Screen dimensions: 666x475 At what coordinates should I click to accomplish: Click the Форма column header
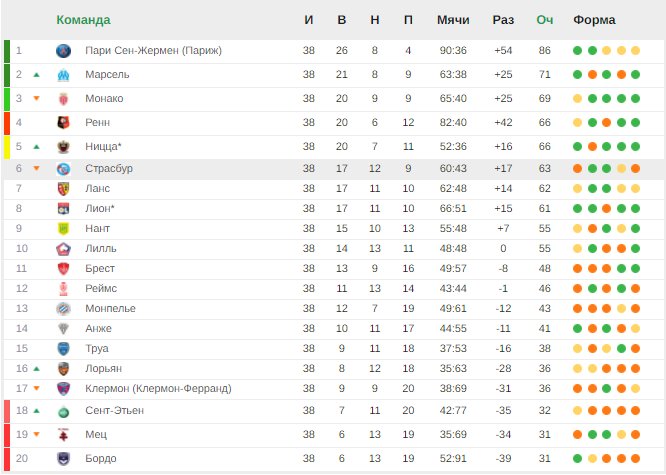point(594,20)
